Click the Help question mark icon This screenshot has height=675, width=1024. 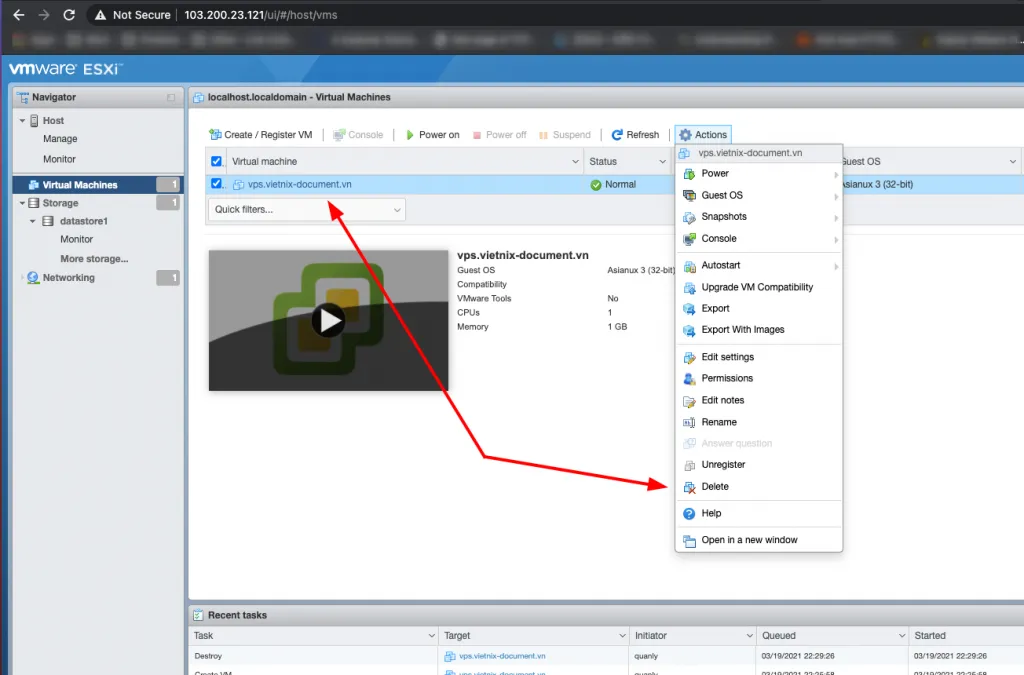[x=689, y=514]
